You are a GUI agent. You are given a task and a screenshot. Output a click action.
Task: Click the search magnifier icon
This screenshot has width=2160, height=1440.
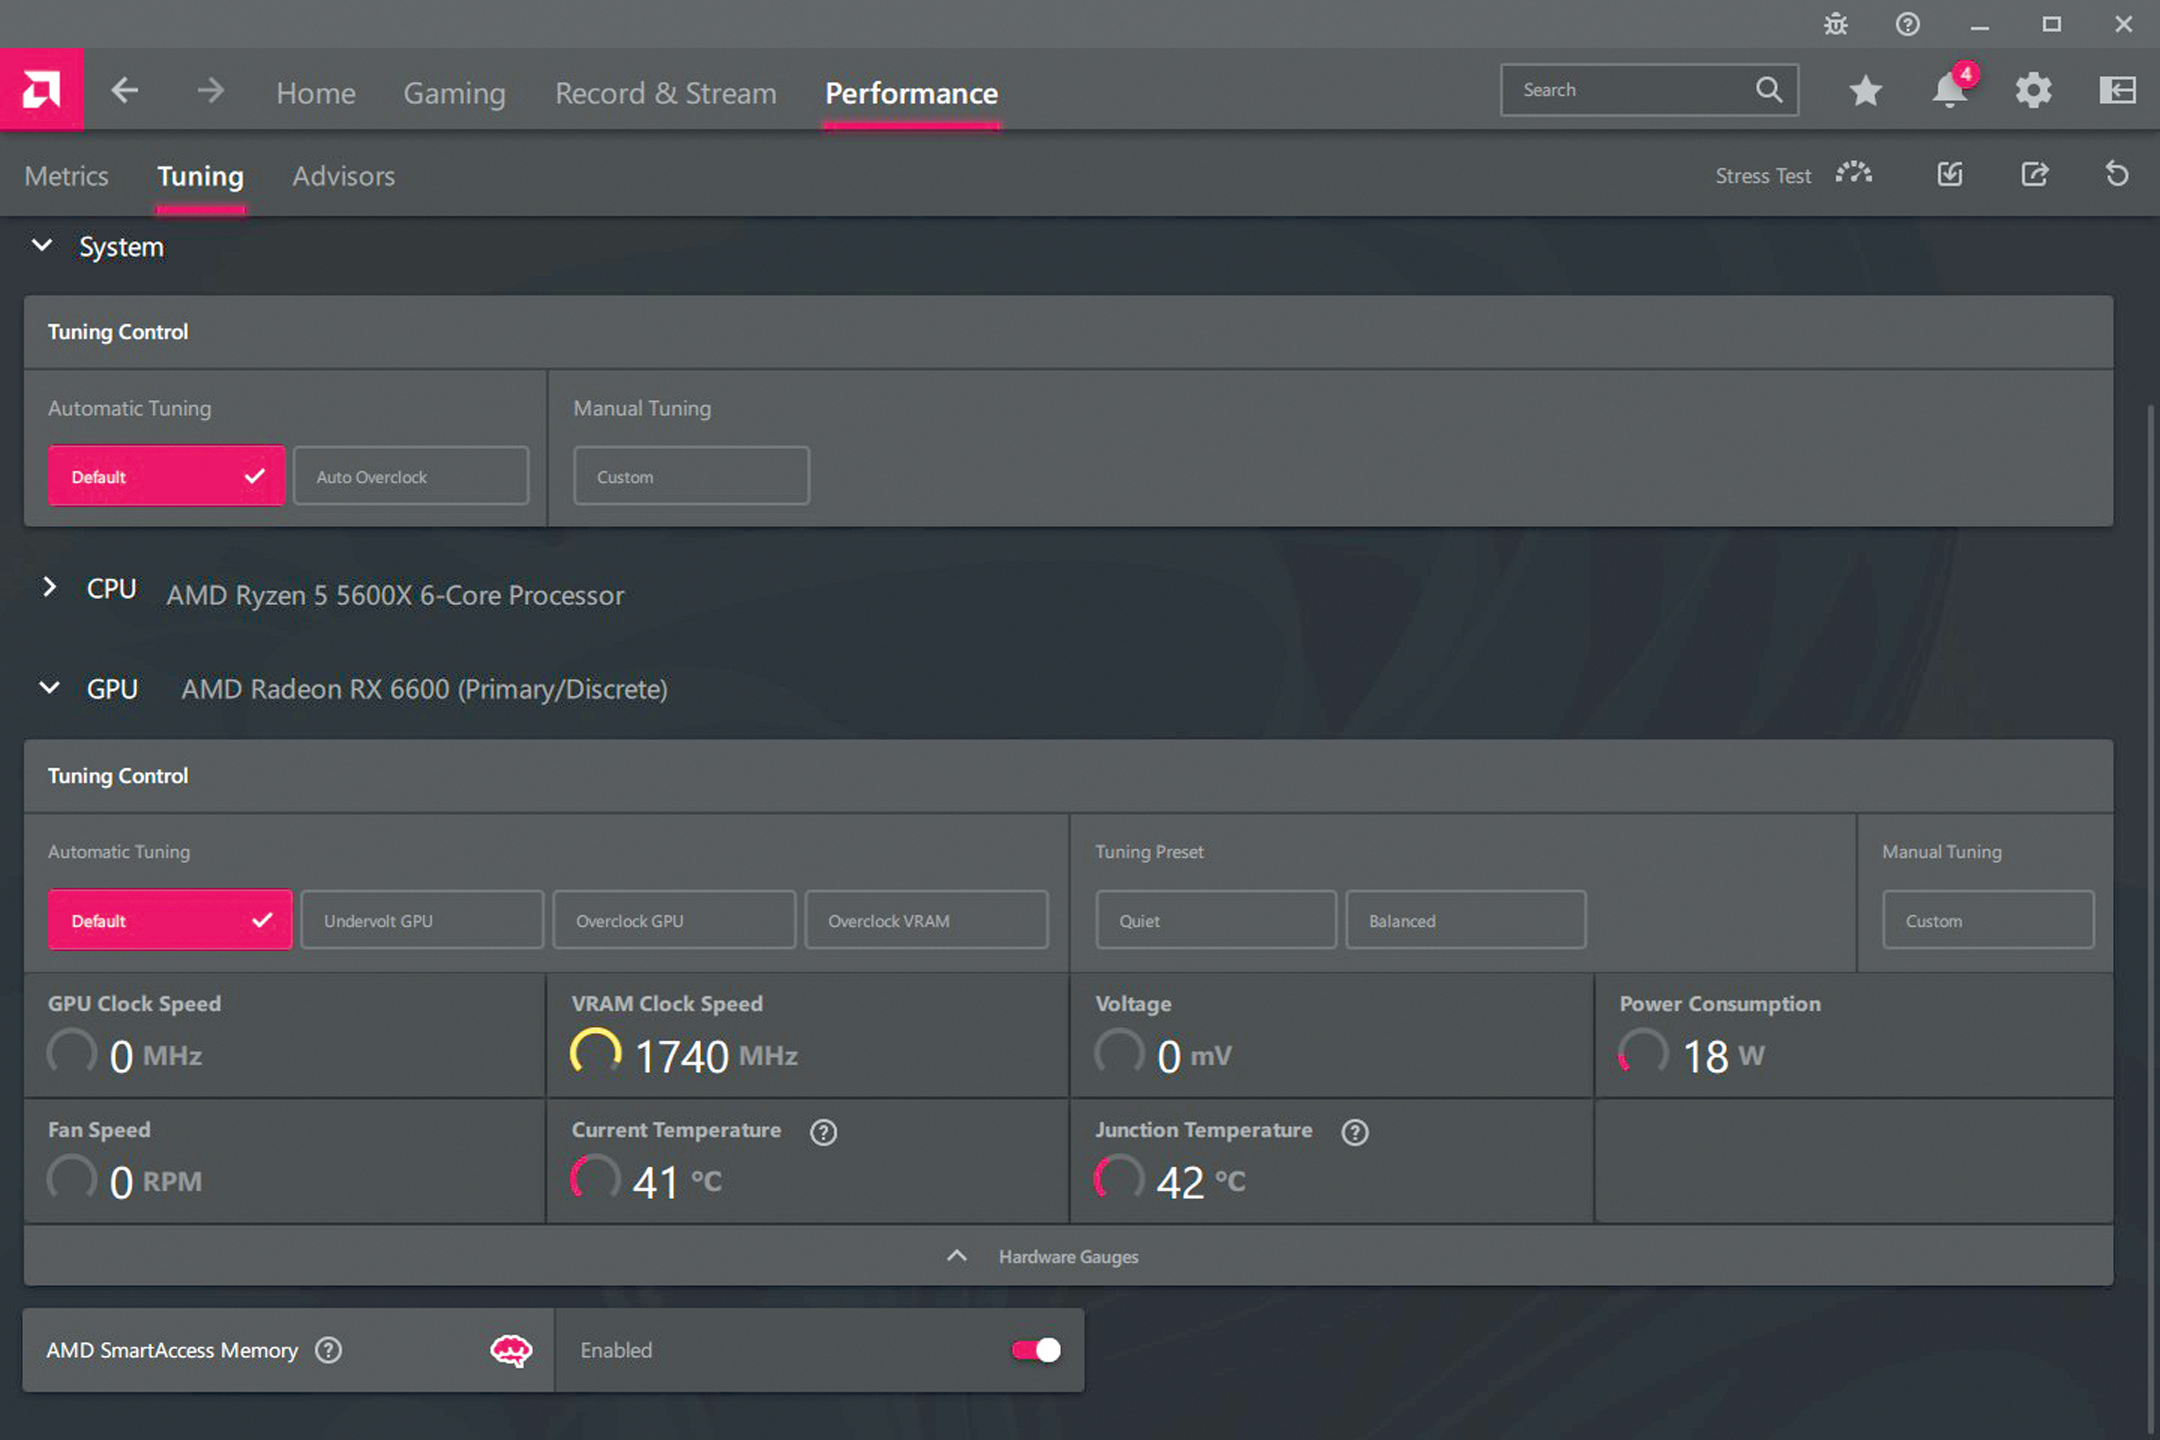point(1768,90)
